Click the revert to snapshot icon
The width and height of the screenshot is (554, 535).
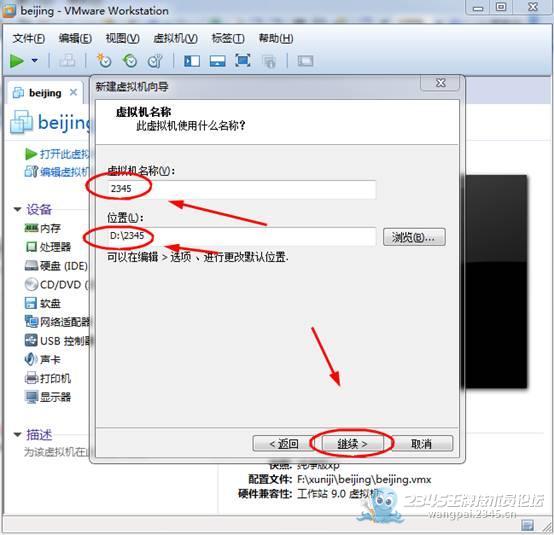click(130, 61)
